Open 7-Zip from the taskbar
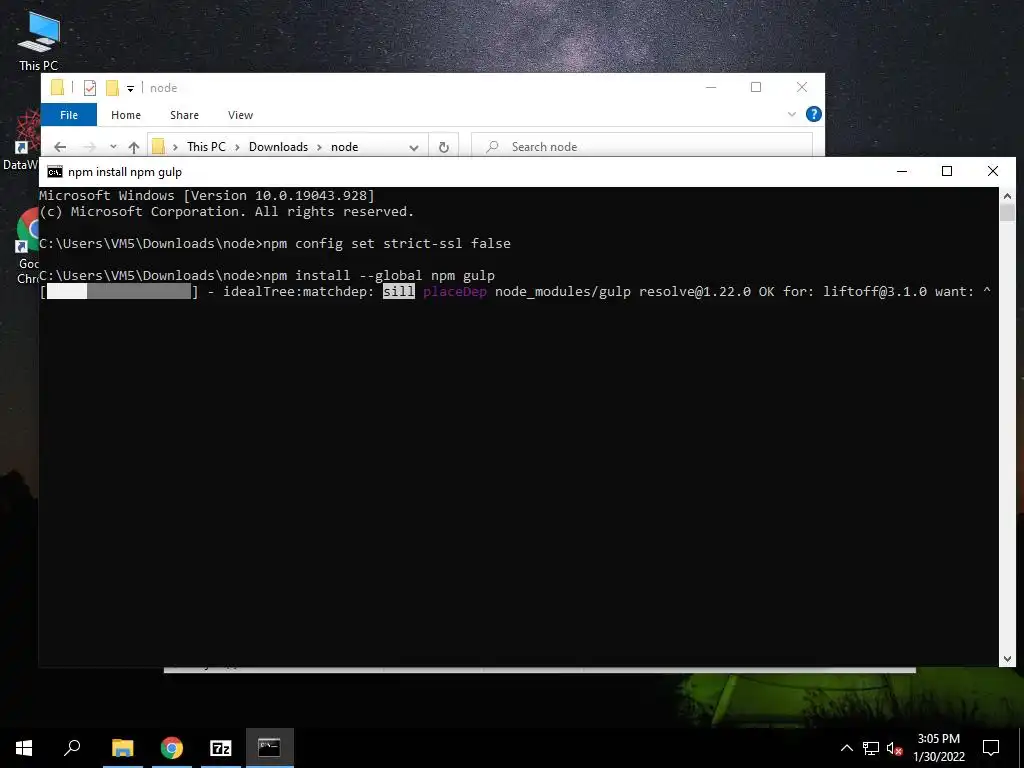The height and width of the screenshot is (768, 1024). (x=220, y=748)
